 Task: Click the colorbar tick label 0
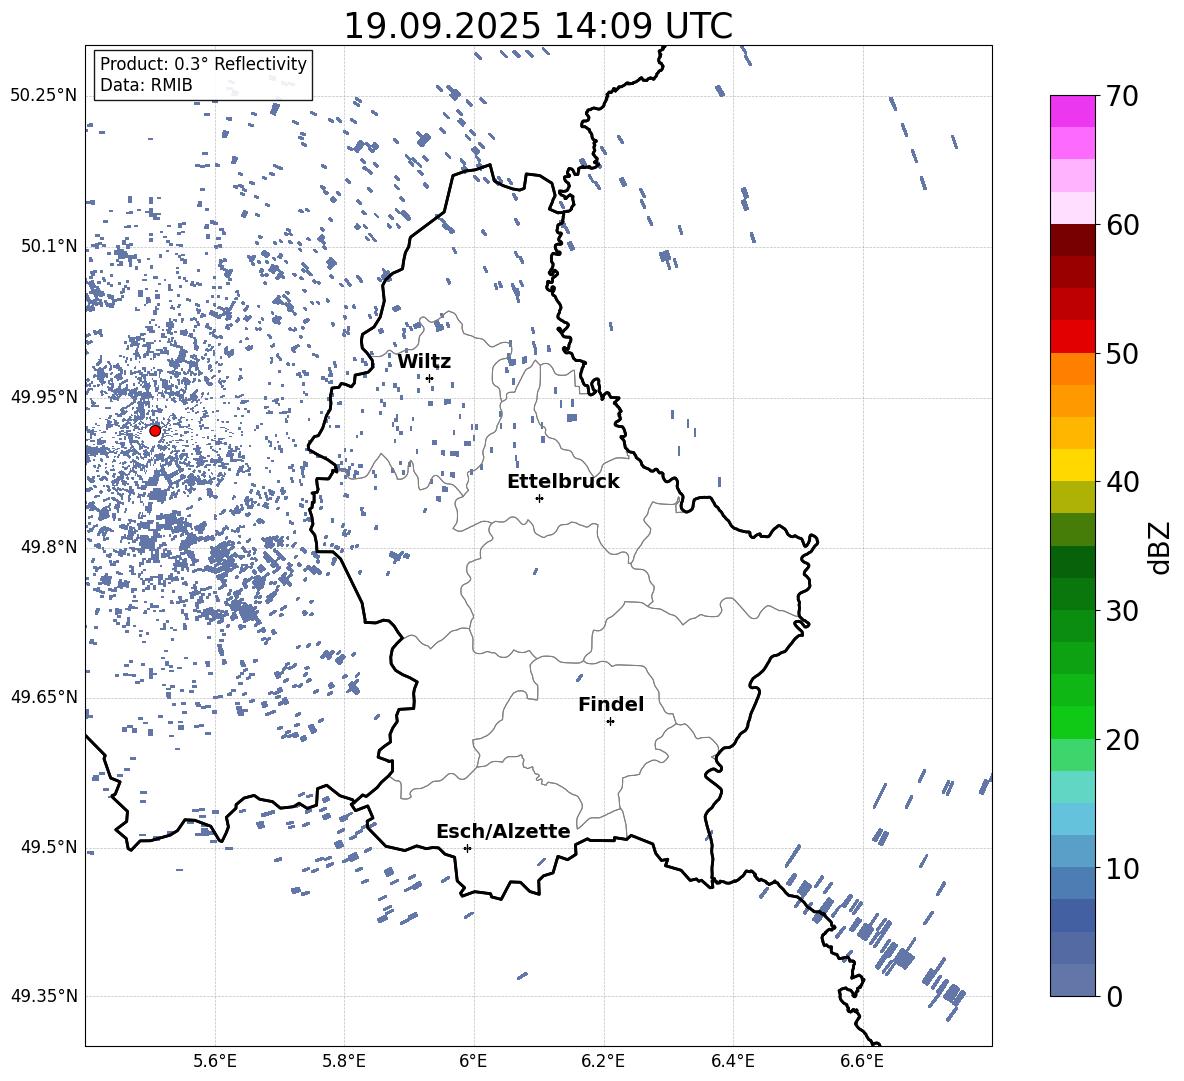tap(1114, 996)
